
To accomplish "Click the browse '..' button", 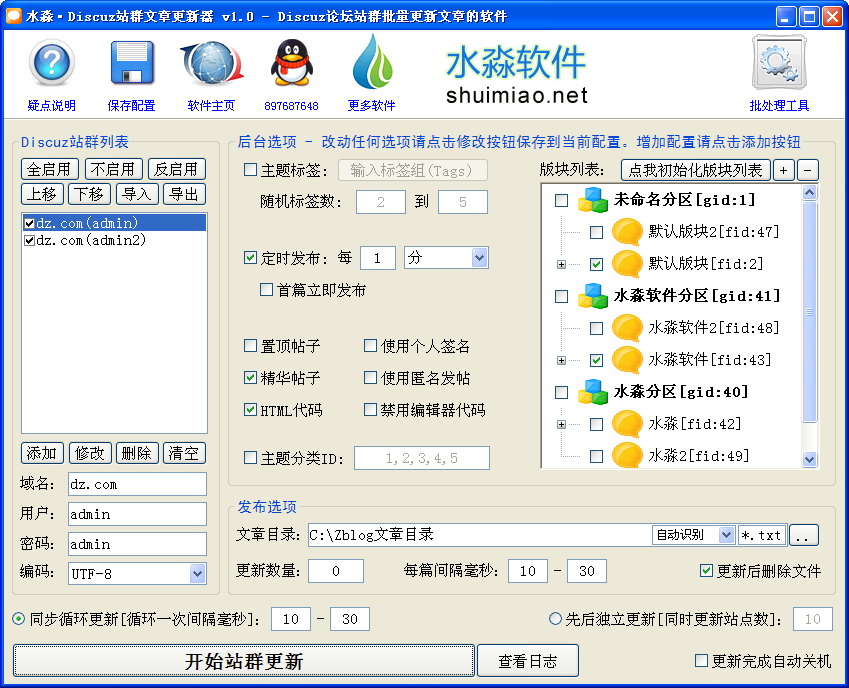I will (804, 535).
